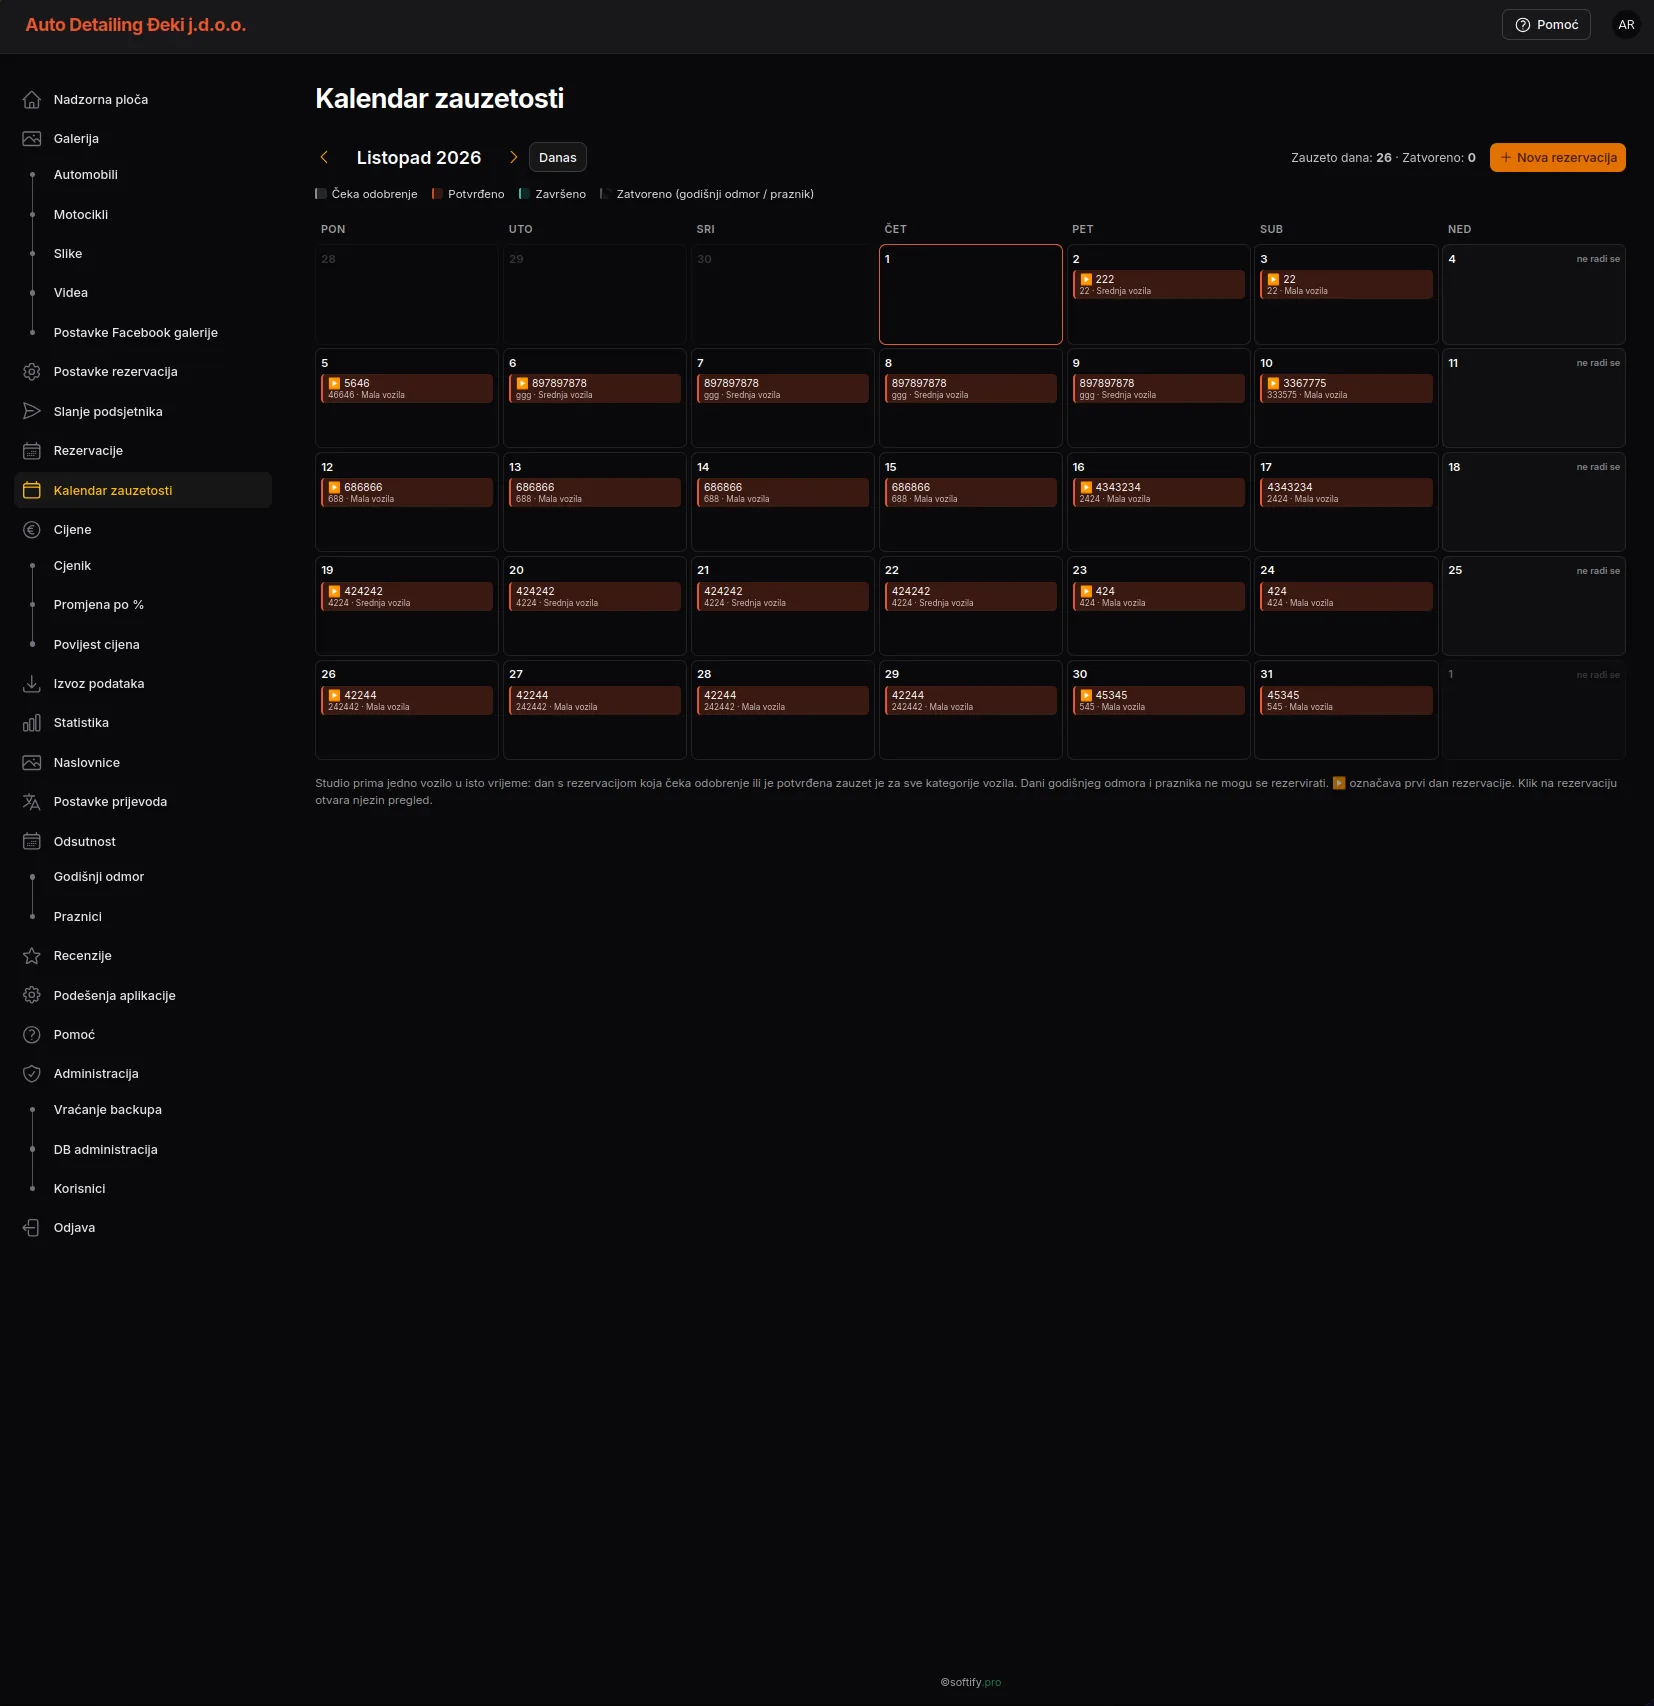Click the Pomoć question mark icon in sidebar

[32, 1035]
